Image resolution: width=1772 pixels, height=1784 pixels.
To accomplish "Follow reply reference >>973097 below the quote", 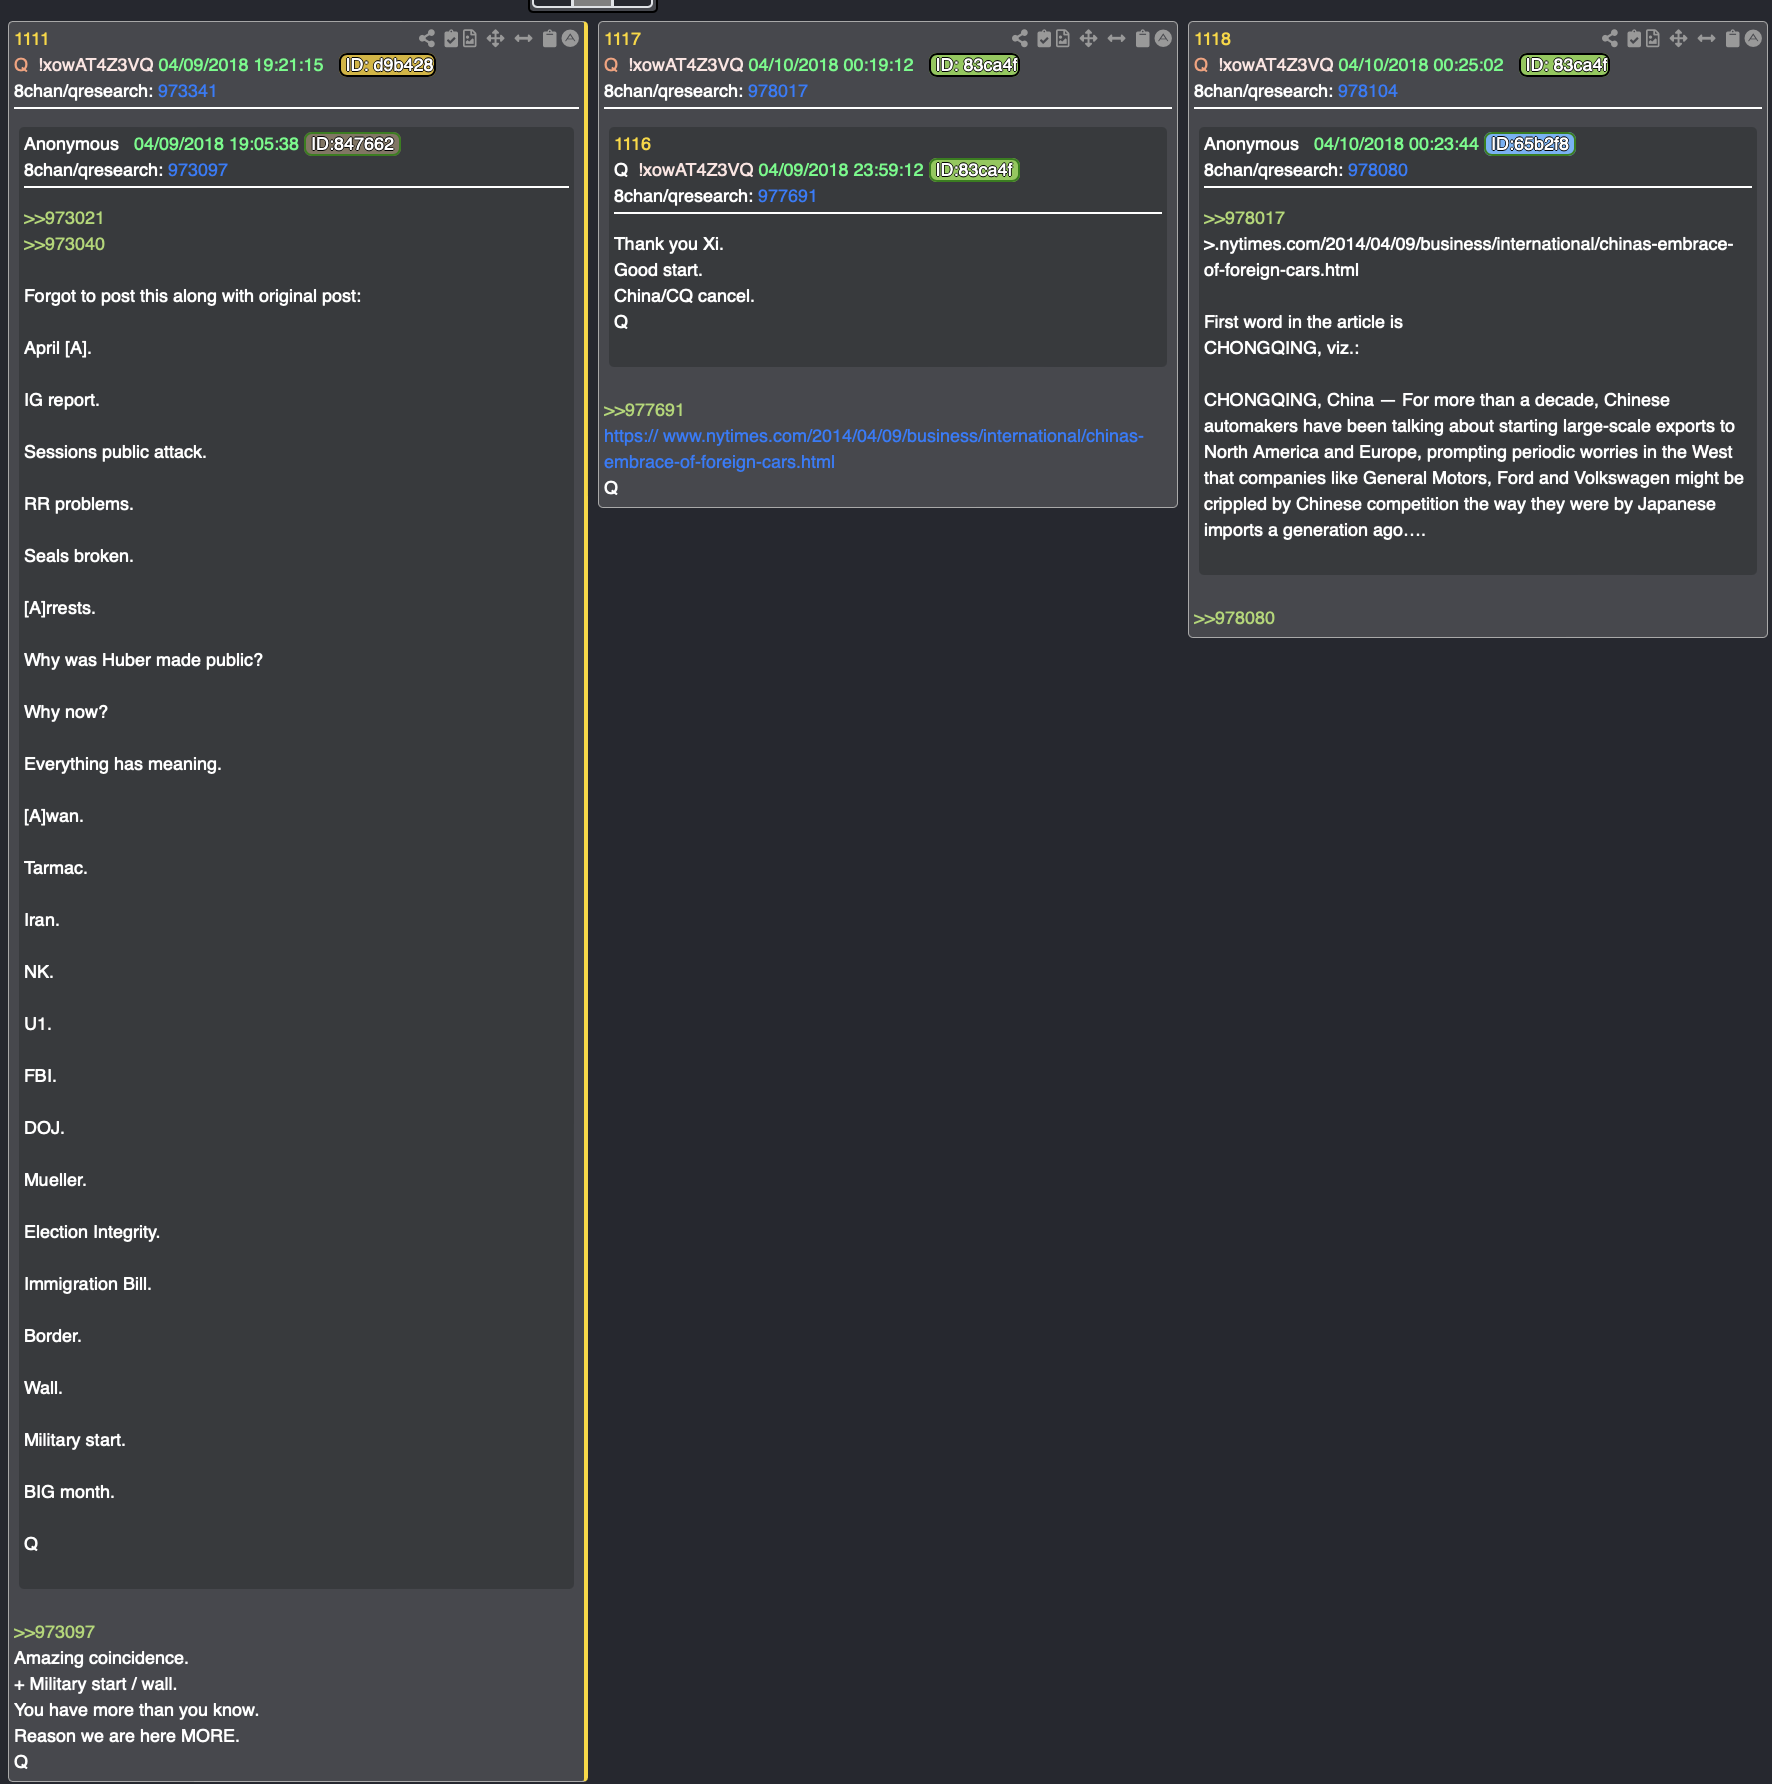I will [x=54, y=1632].
